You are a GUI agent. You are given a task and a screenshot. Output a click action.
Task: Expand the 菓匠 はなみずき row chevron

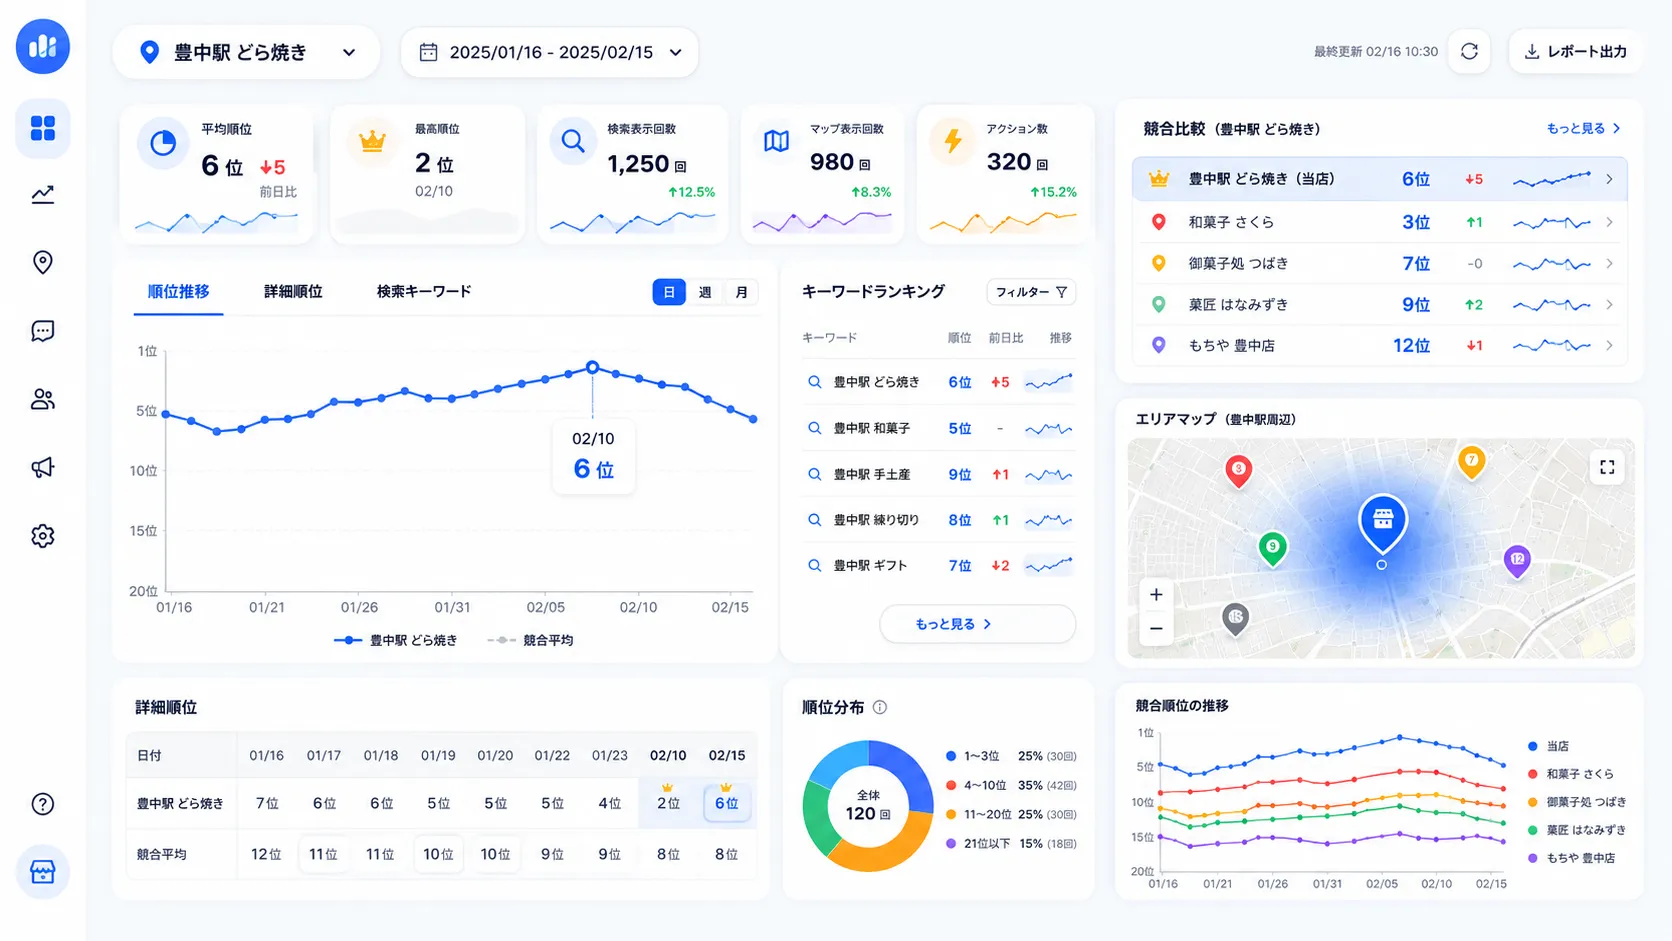(1609, 305)
